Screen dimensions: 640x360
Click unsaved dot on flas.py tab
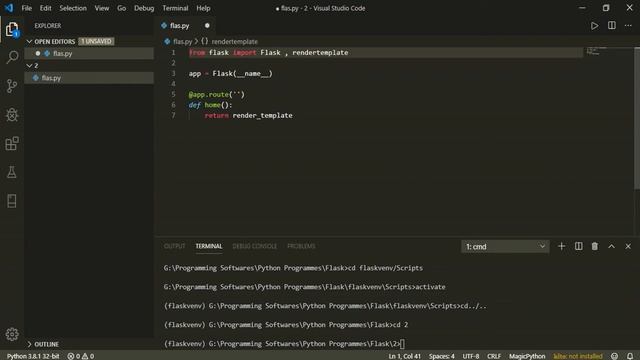coord(207,26)
